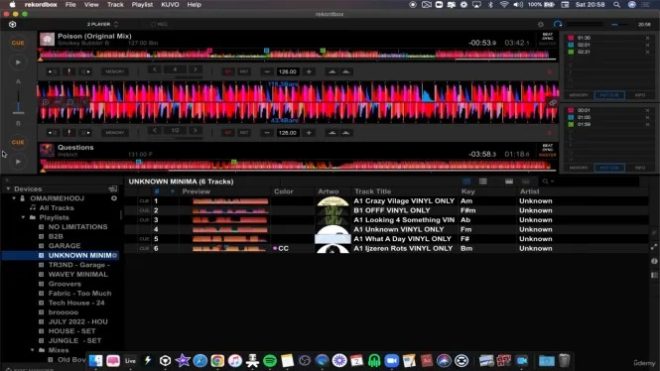Toggle loop IN on Poison deck
Image resolution: width=660 pixels, height=371 pixels.
228,72
